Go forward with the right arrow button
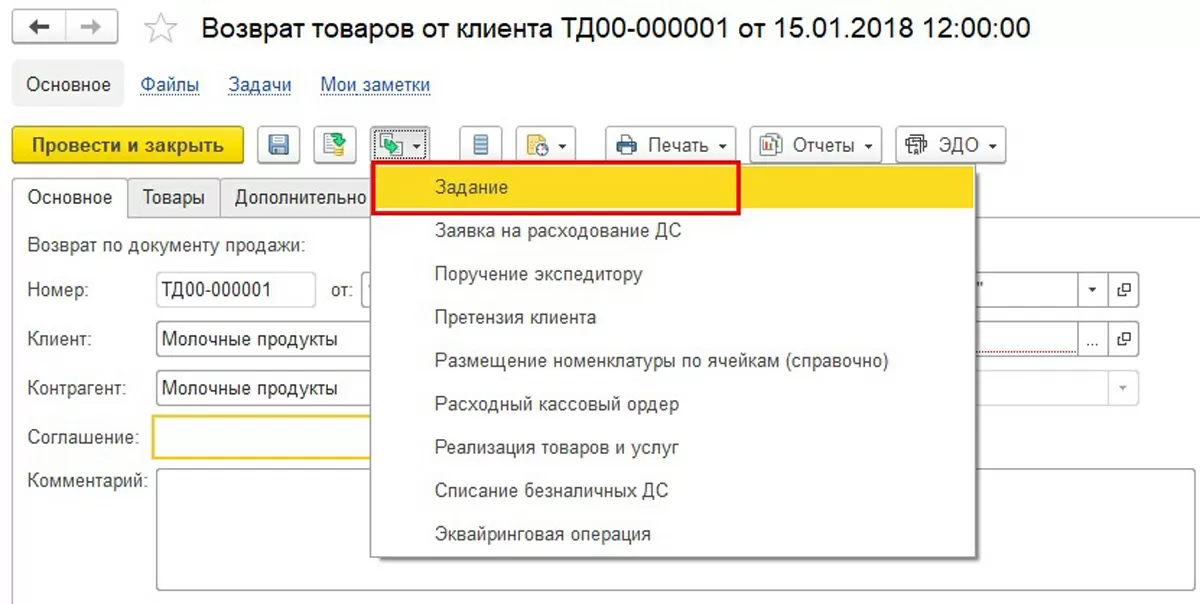This screenshot has height=604, width=1200. pos(90,28)
